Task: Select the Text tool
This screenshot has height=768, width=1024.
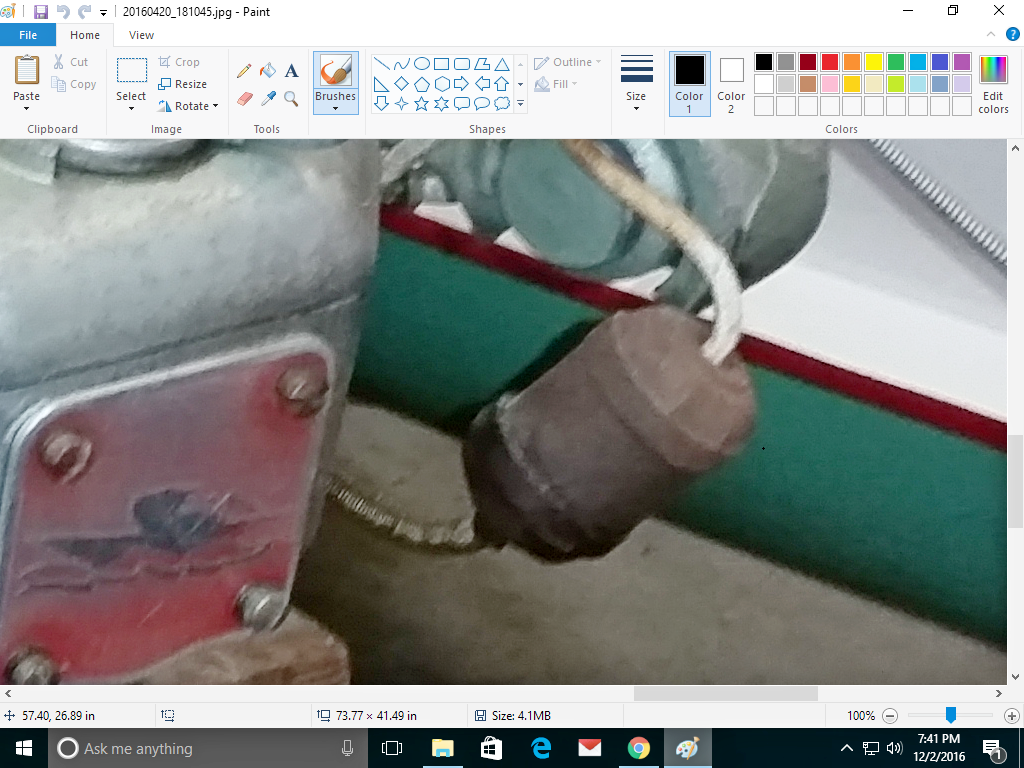Action: point(291,71)
